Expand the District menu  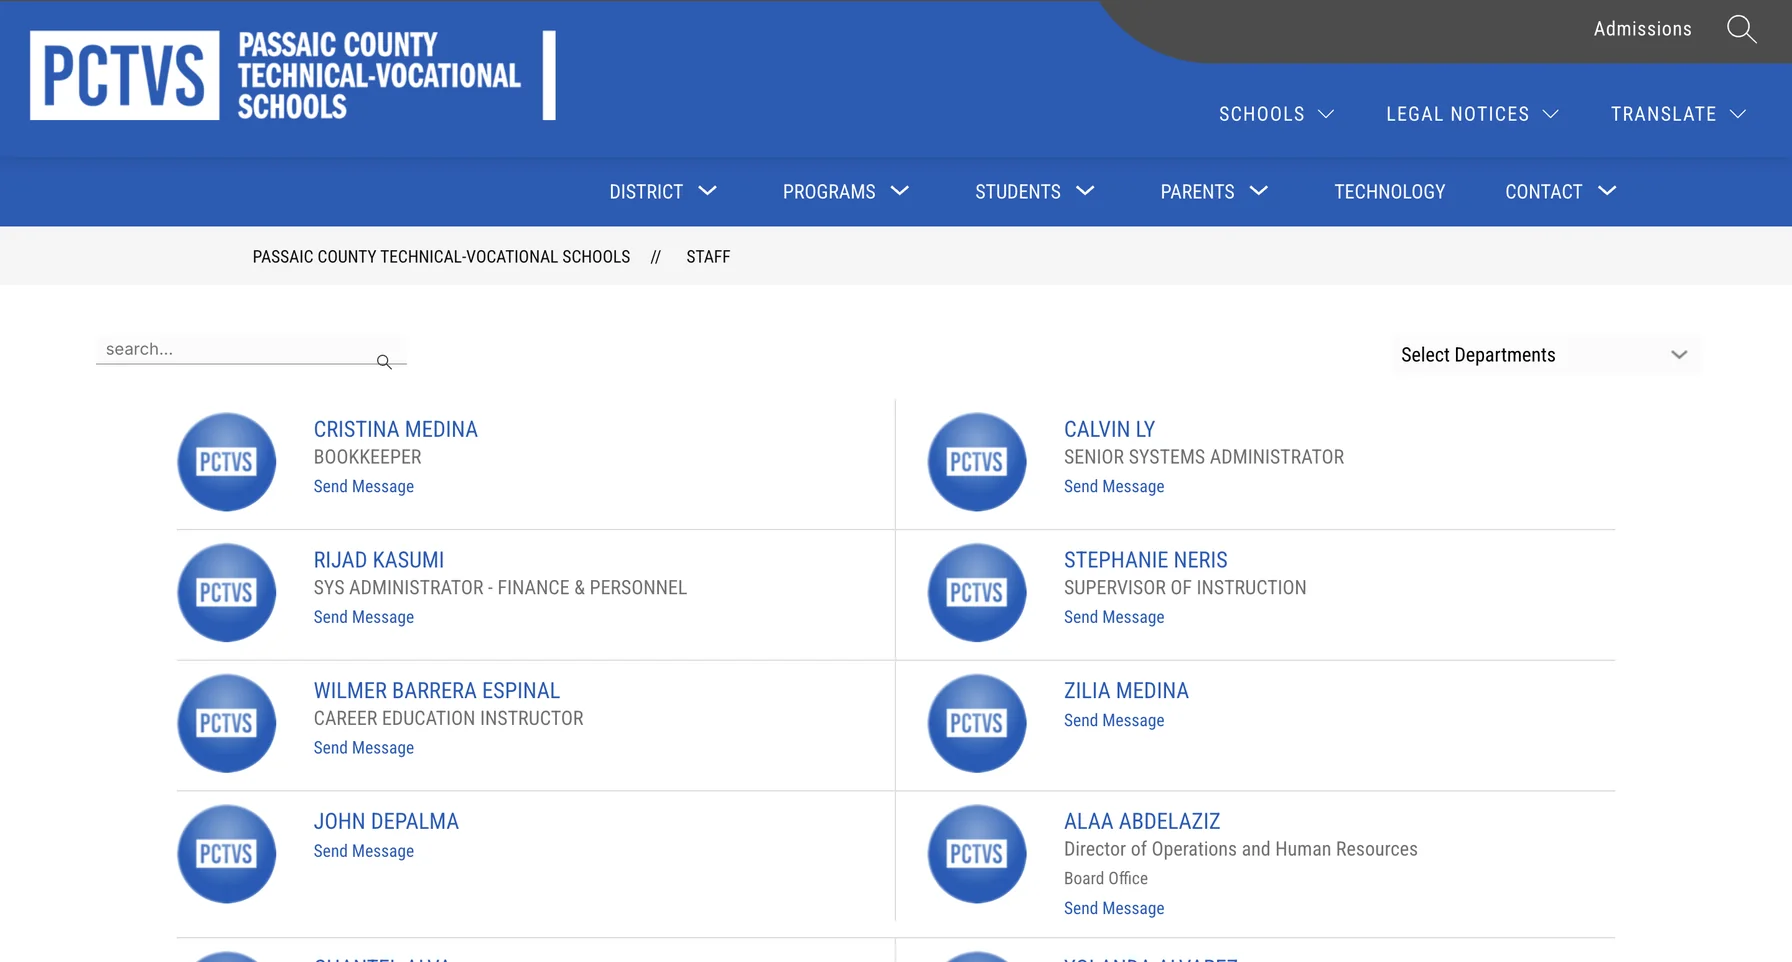point(663,191)
